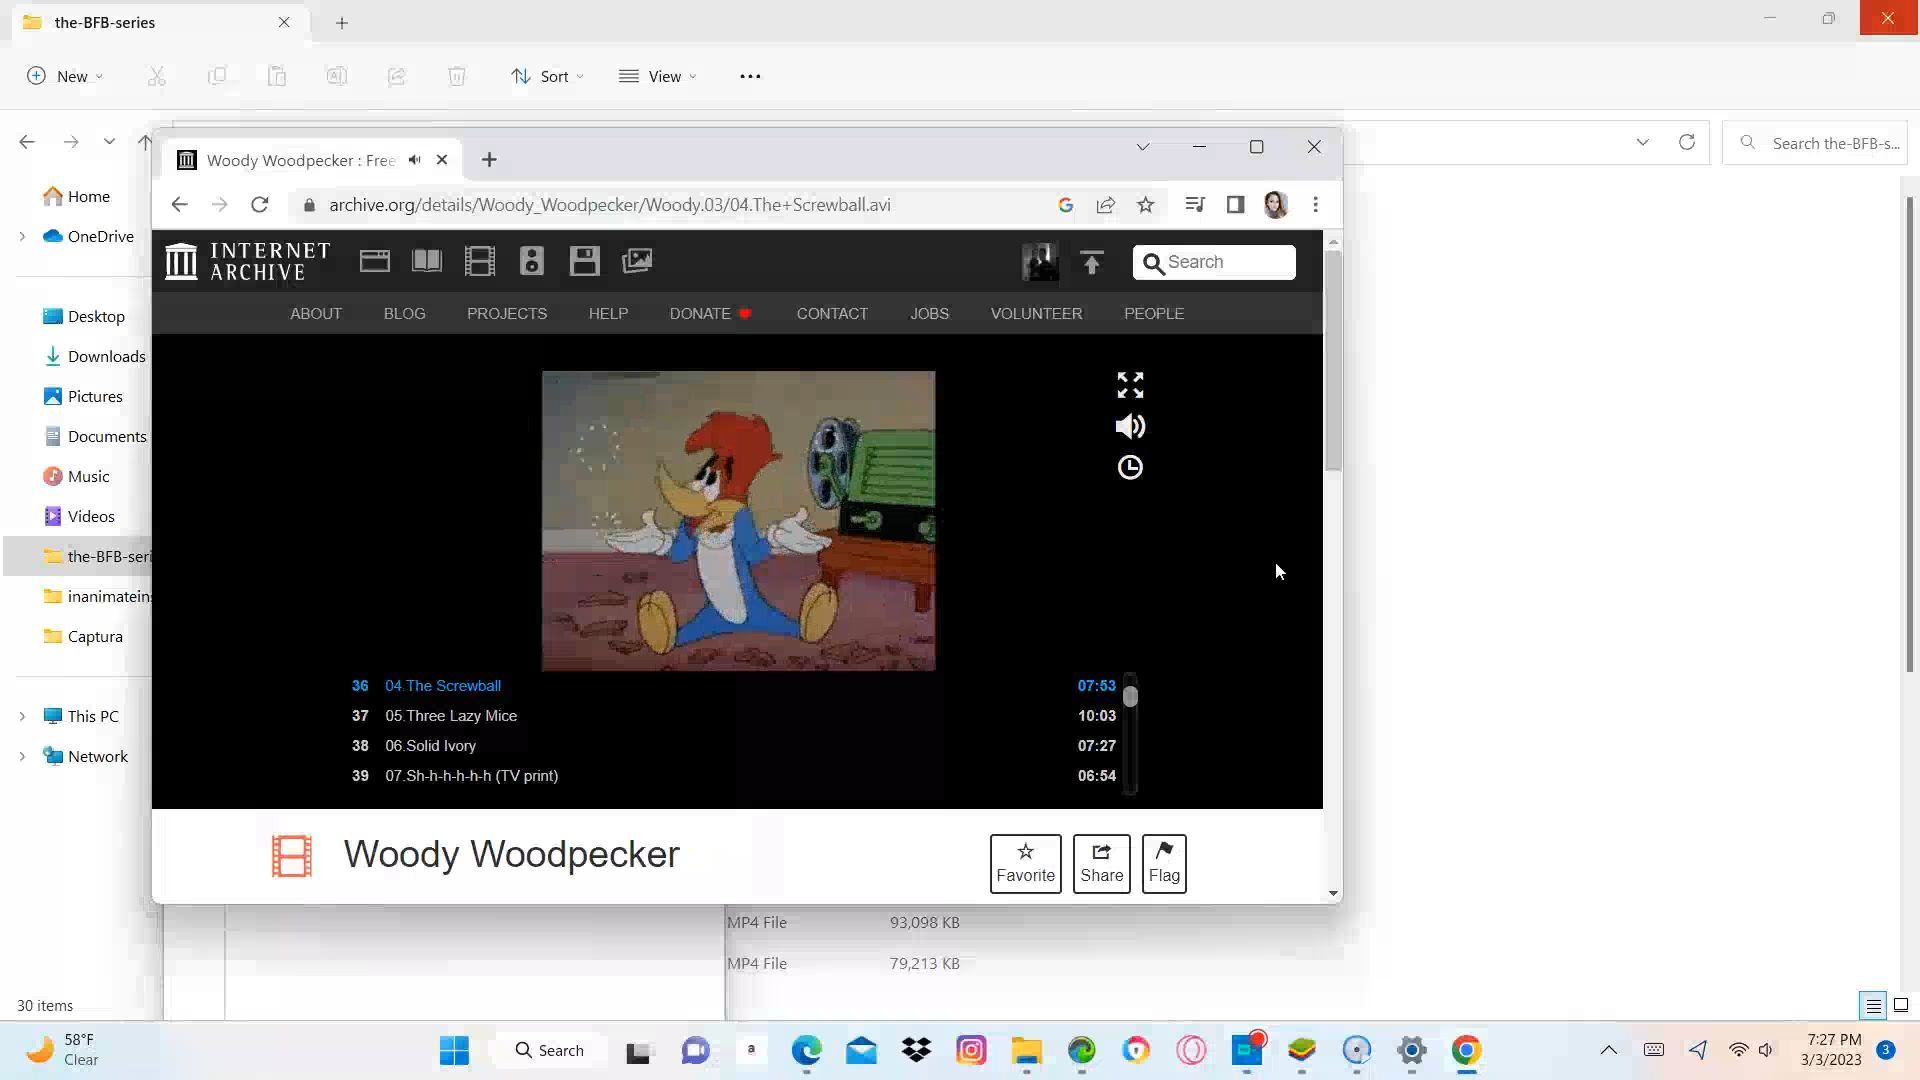Open the PEOPLE link
Screen dimensions: 1920x1080
click(1154, 314)
